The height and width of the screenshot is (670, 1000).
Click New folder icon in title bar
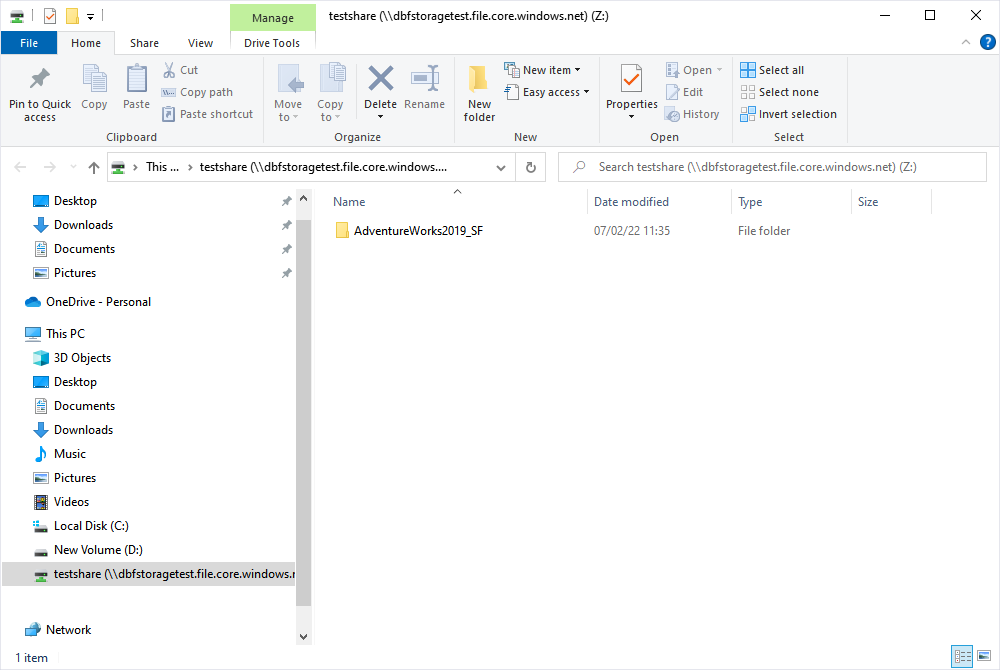[73, 16]
